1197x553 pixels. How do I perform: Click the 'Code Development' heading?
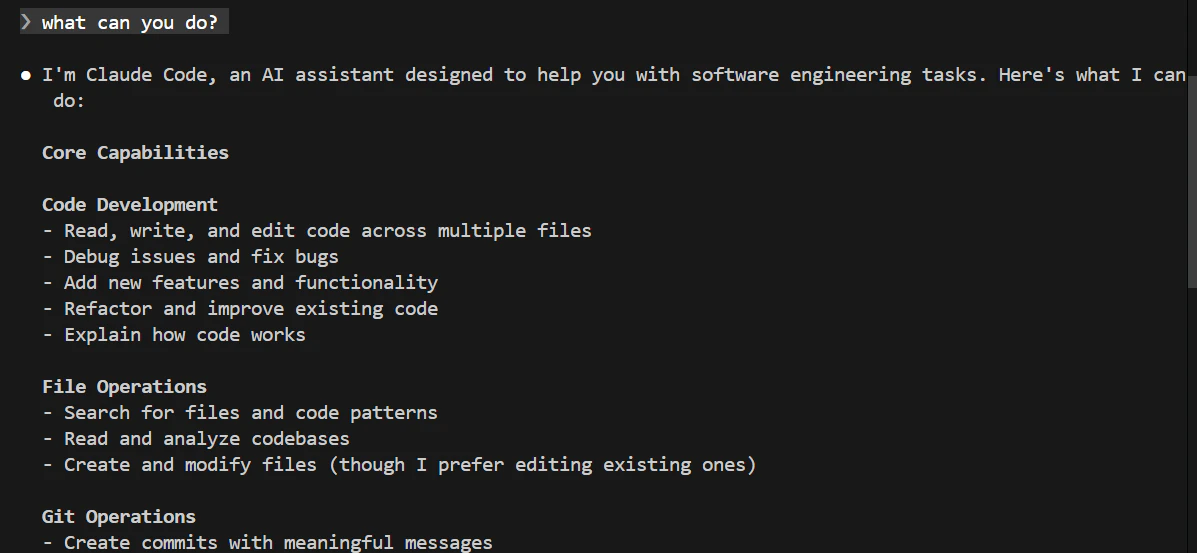pos(130,205)
